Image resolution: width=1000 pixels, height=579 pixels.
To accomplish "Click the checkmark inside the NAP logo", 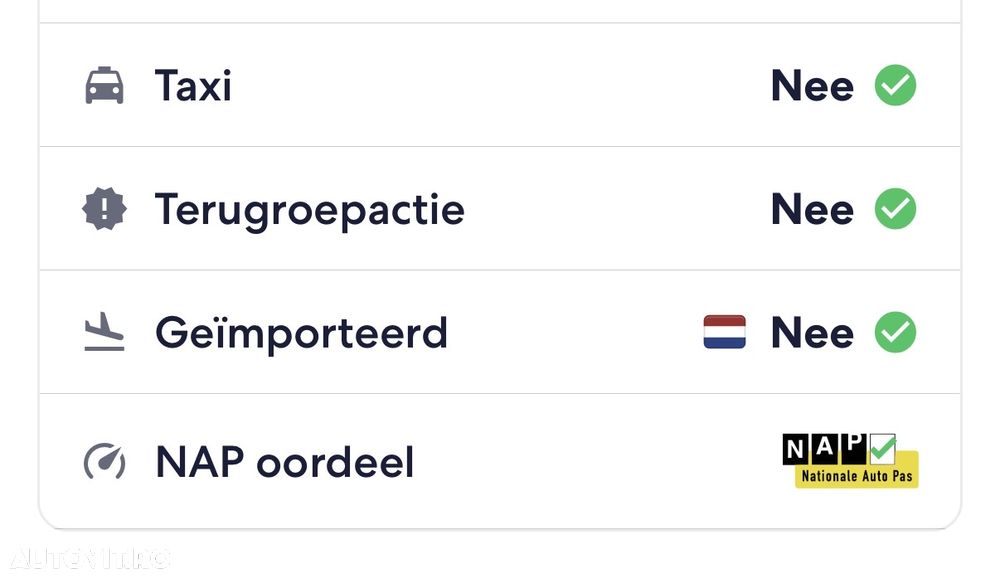I will click(x=882, y=447).
